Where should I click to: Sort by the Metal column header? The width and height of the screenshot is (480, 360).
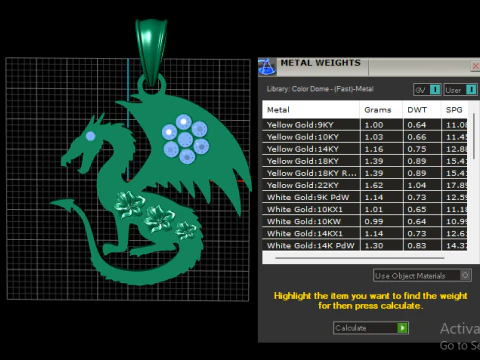click(311, 110)
